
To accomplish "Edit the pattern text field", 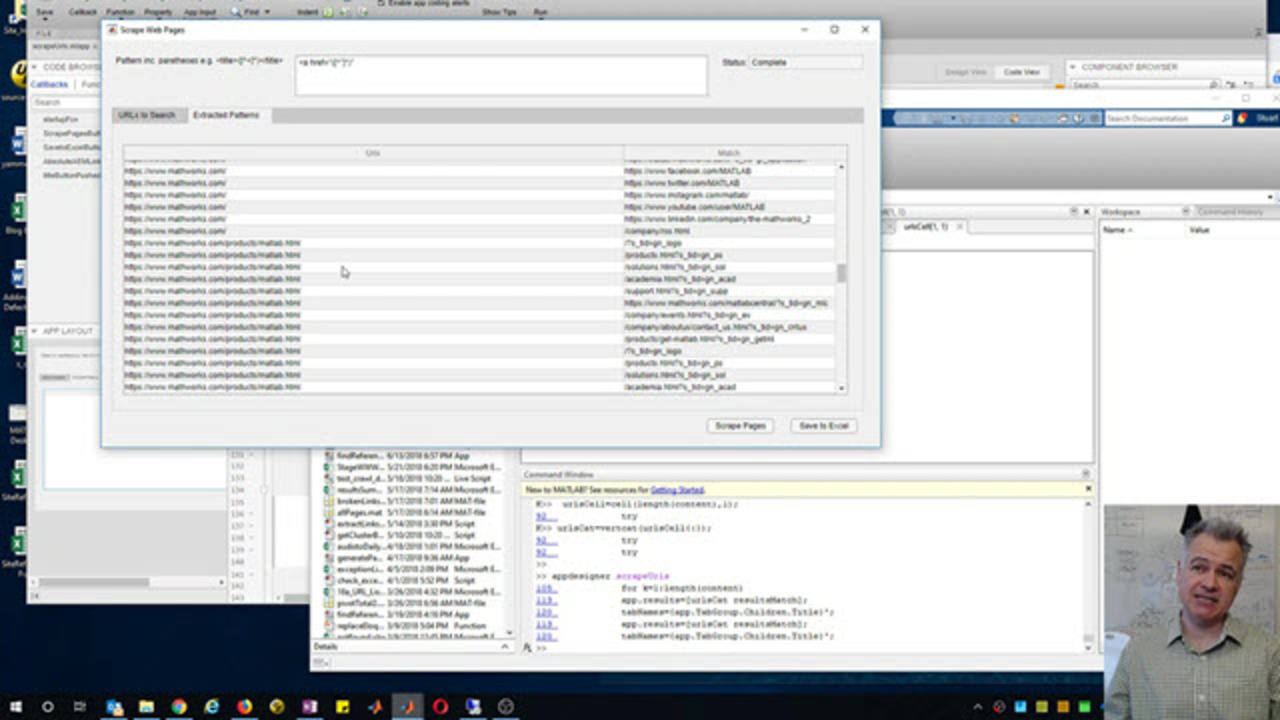I will [x=501, y=75].
